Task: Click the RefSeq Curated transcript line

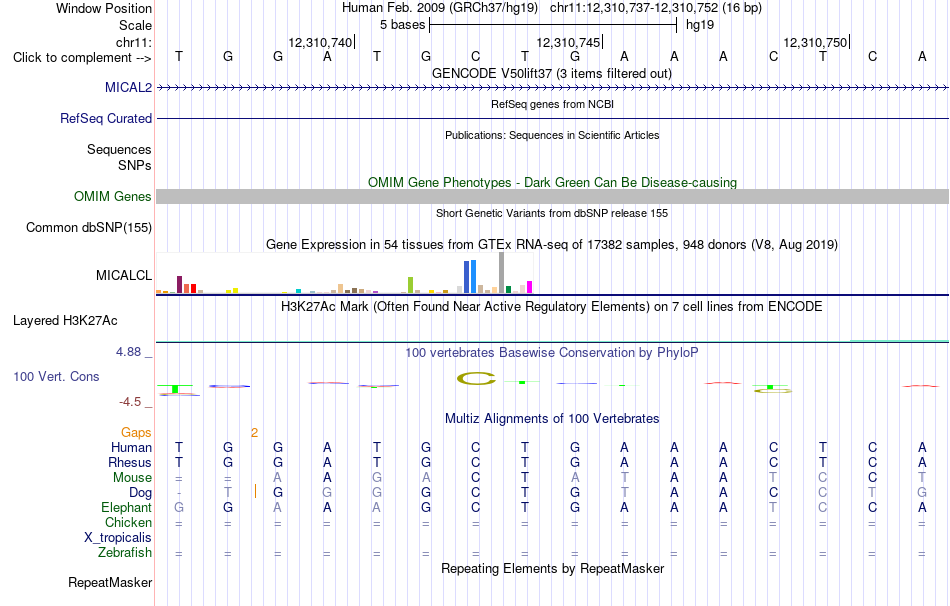Action: coord(552,118)
